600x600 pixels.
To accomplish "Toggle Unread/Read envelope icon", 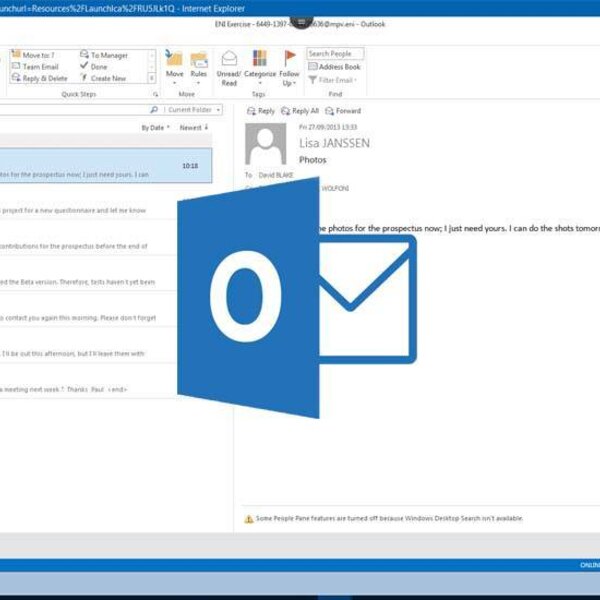I will tap(229, 59).
